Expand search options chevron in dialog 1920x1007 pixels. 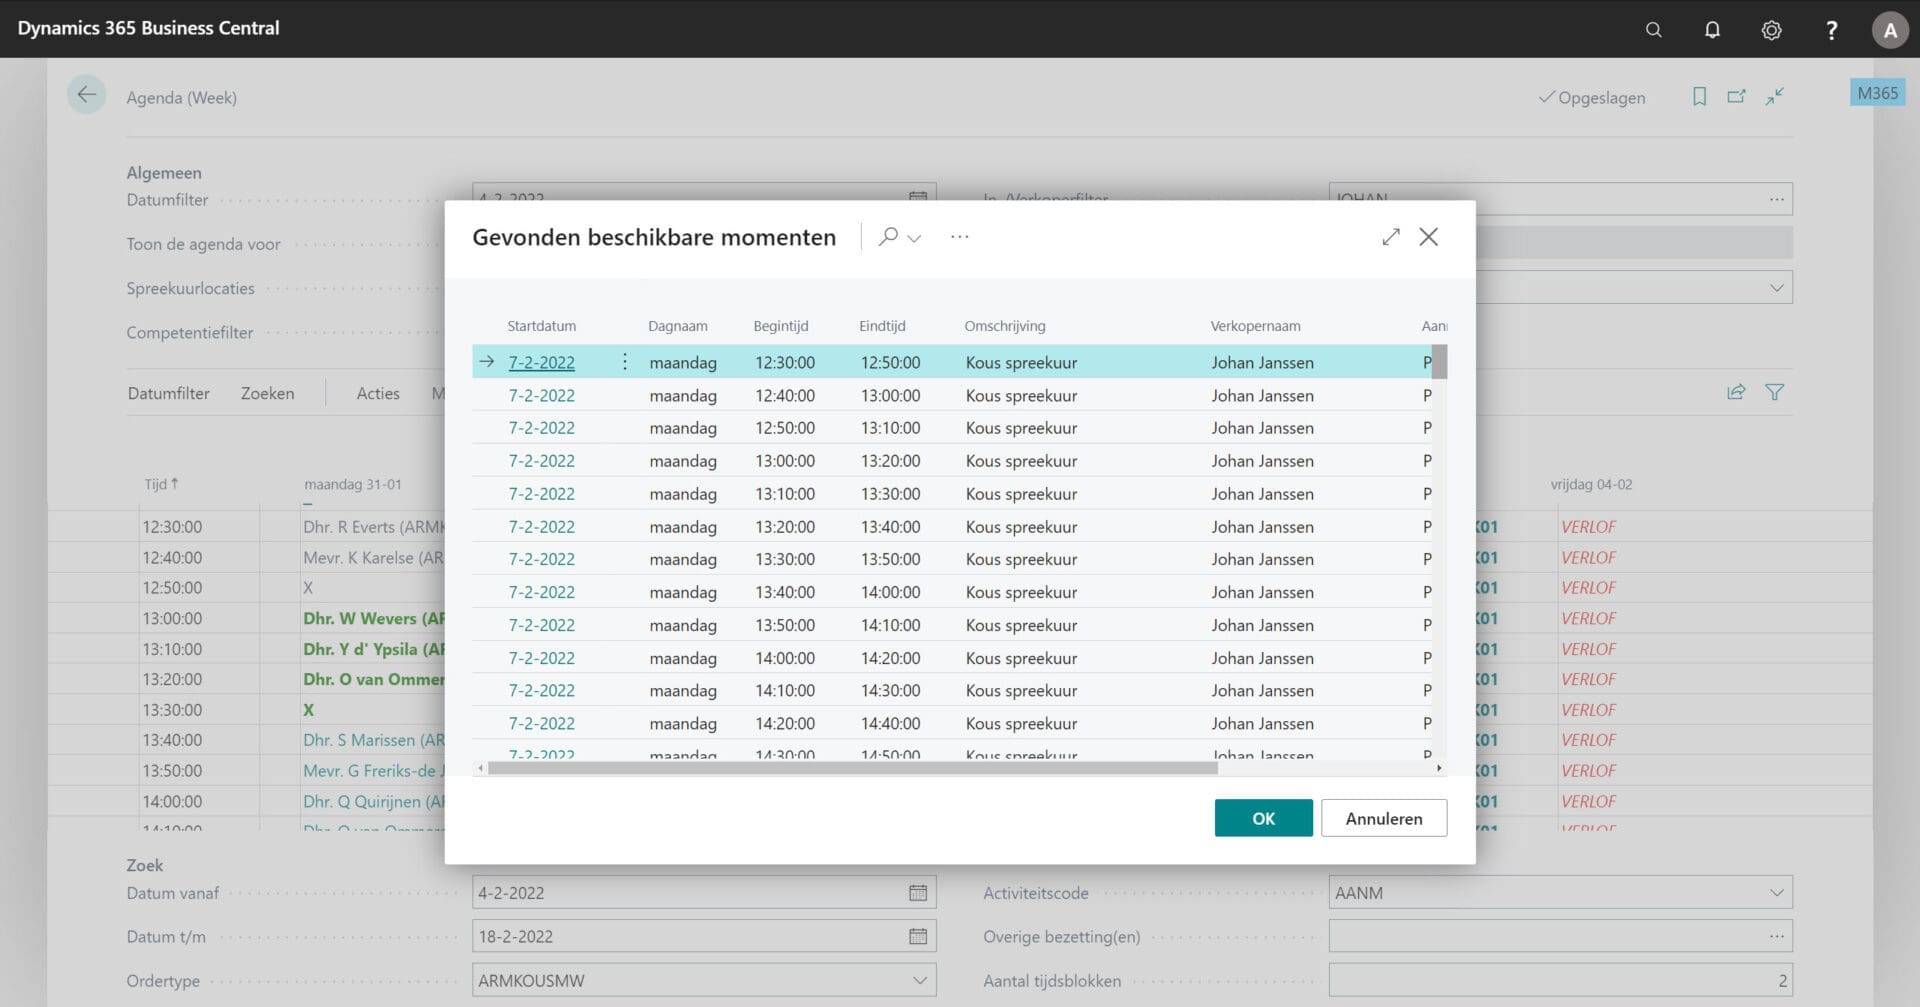(914, 238)
